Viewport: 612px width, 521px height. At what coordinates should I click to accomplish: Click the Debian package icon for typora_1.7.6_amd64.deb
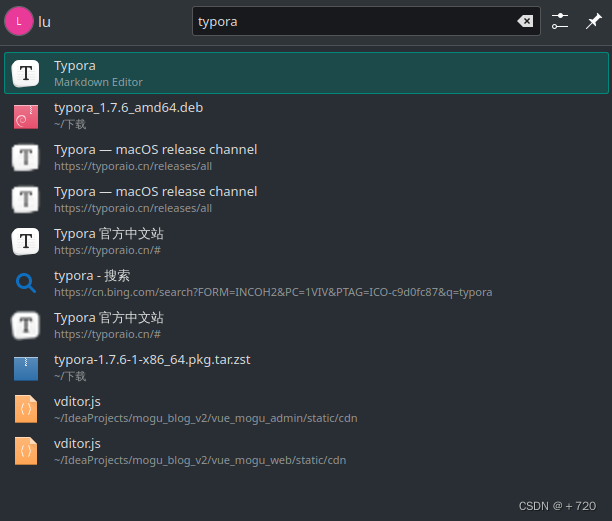(x=26, y=116)
